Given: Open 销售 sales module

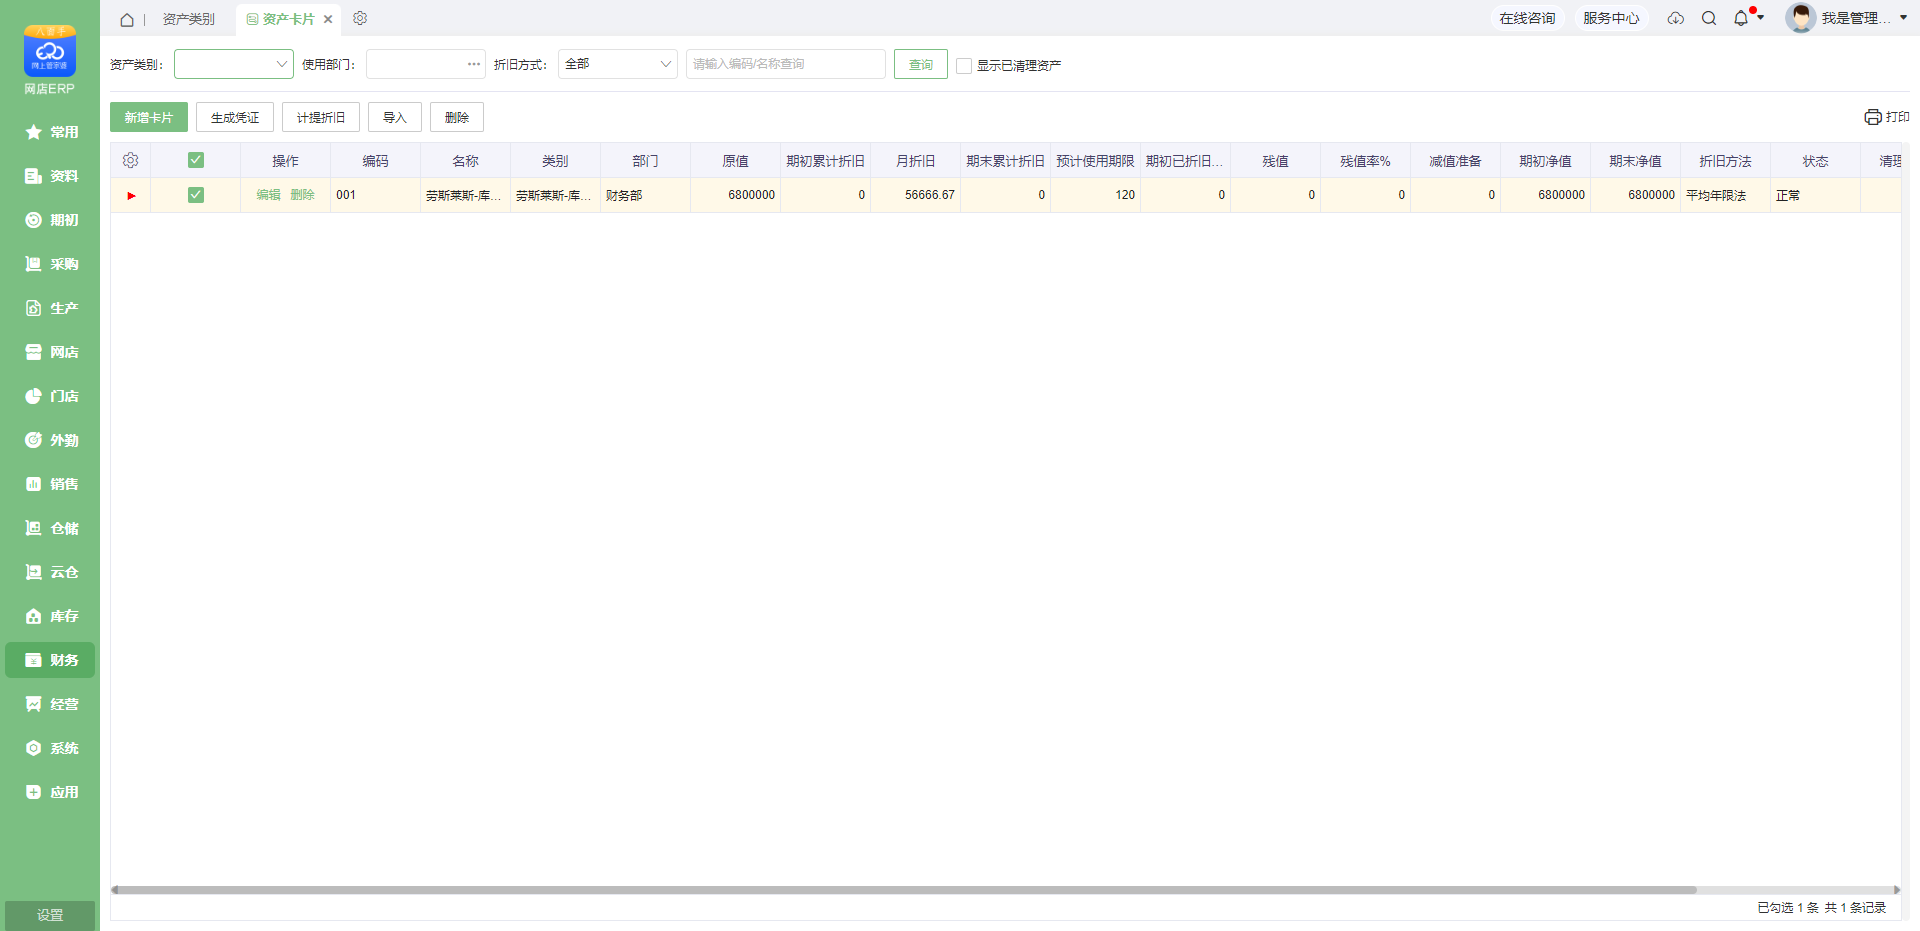Looking at the screenshot, I should coord(50,484).
